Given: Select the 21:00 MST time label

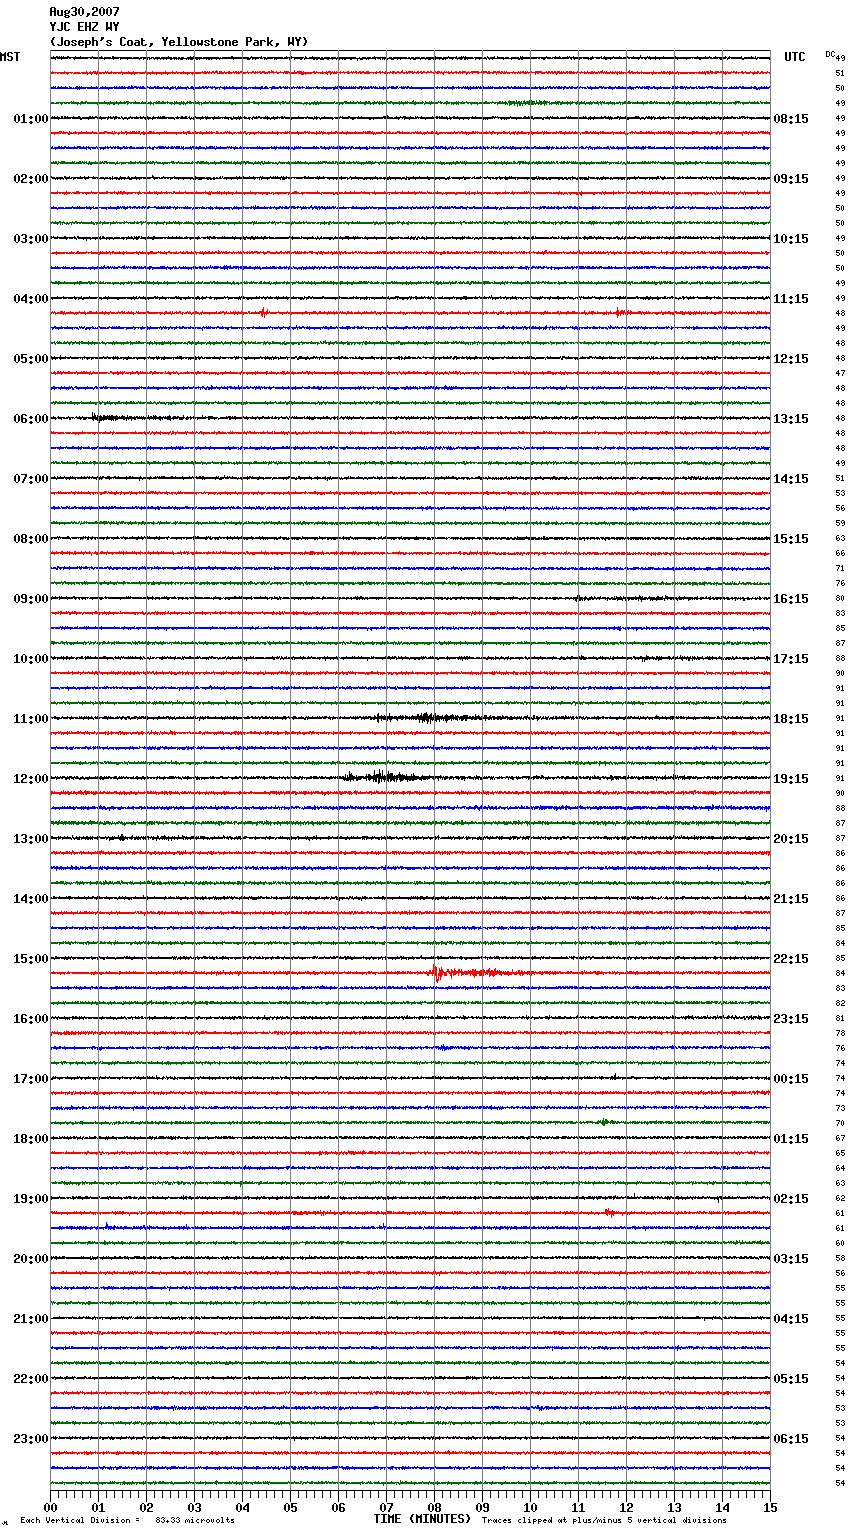Looking at the screenshot, I should click(31, 1319).
